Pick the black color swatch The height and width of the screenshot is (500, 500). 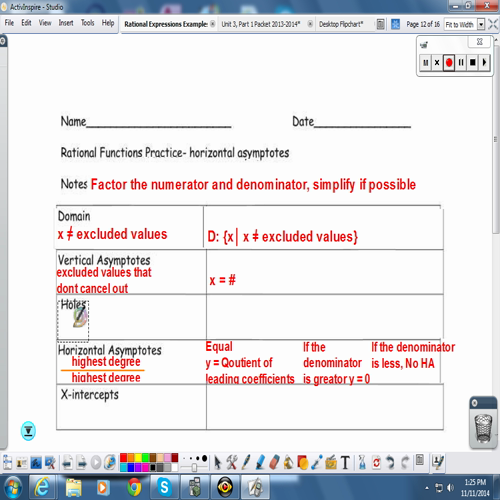pos(153,467)
